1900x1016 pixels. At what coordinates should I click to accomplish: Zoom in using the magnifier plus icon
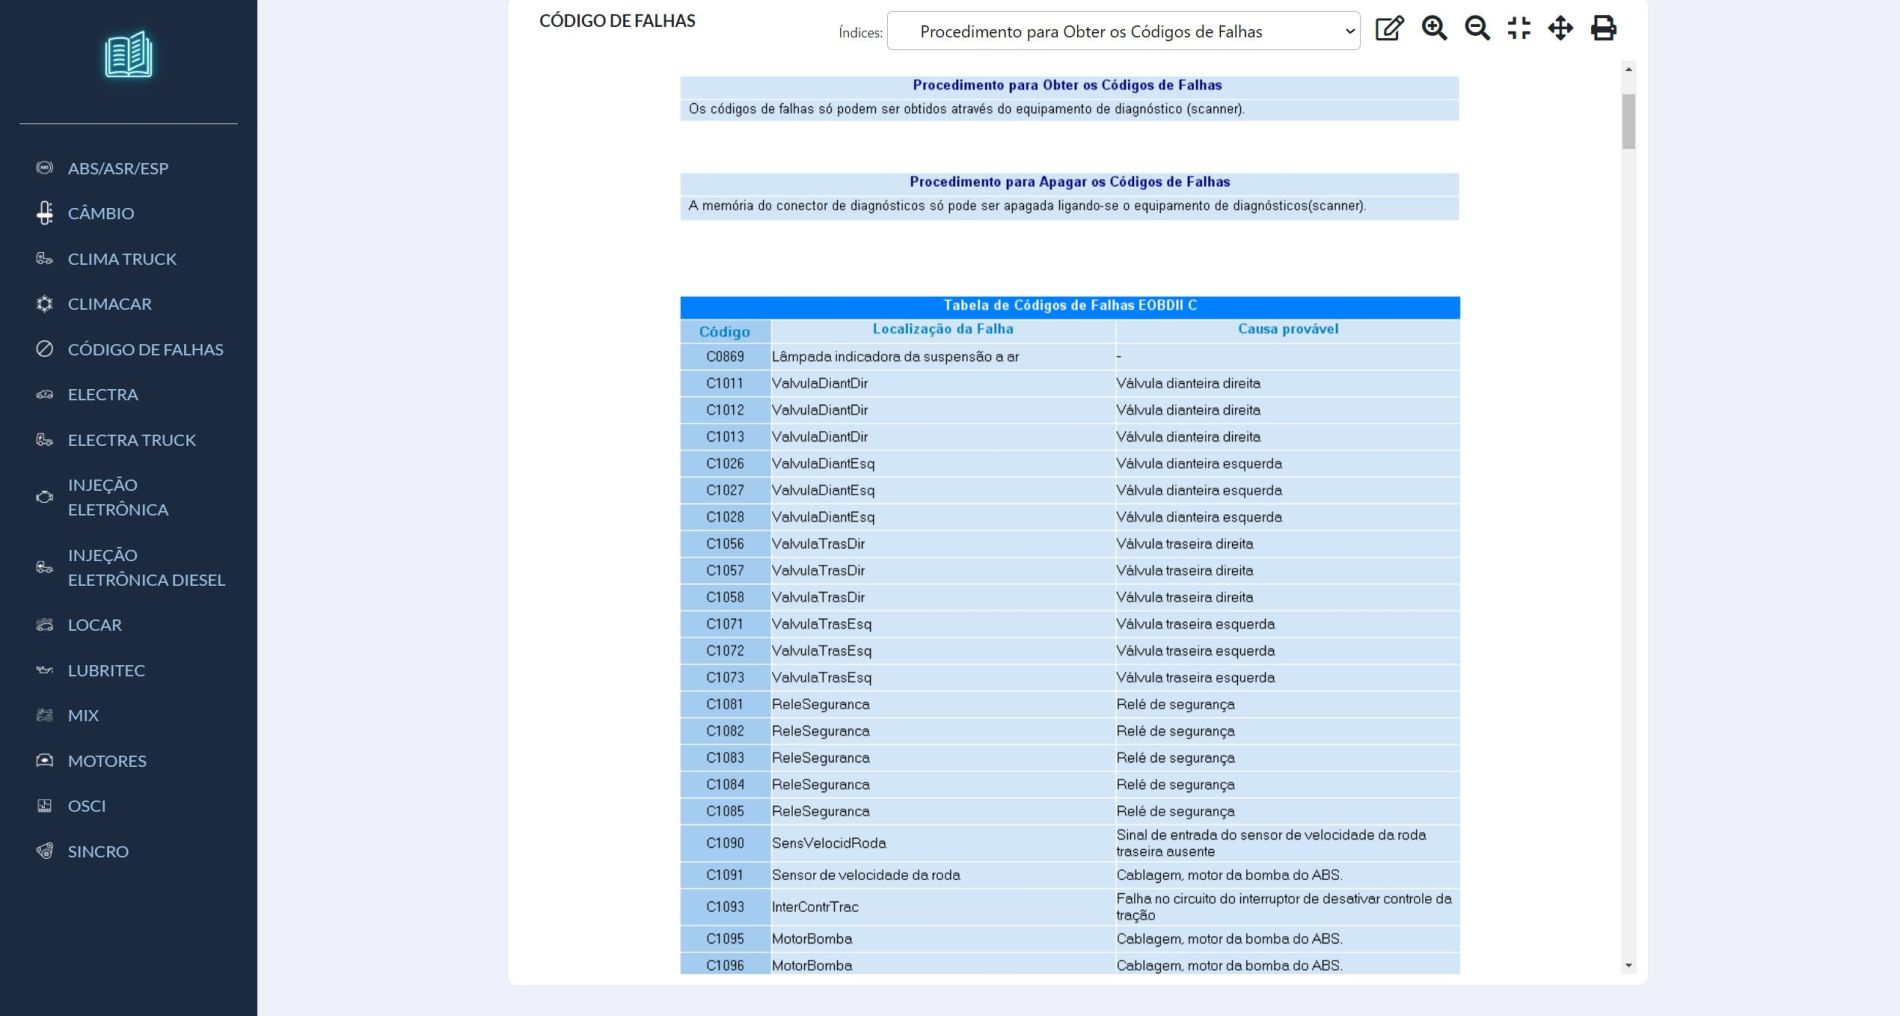(x=1434, y=29)
